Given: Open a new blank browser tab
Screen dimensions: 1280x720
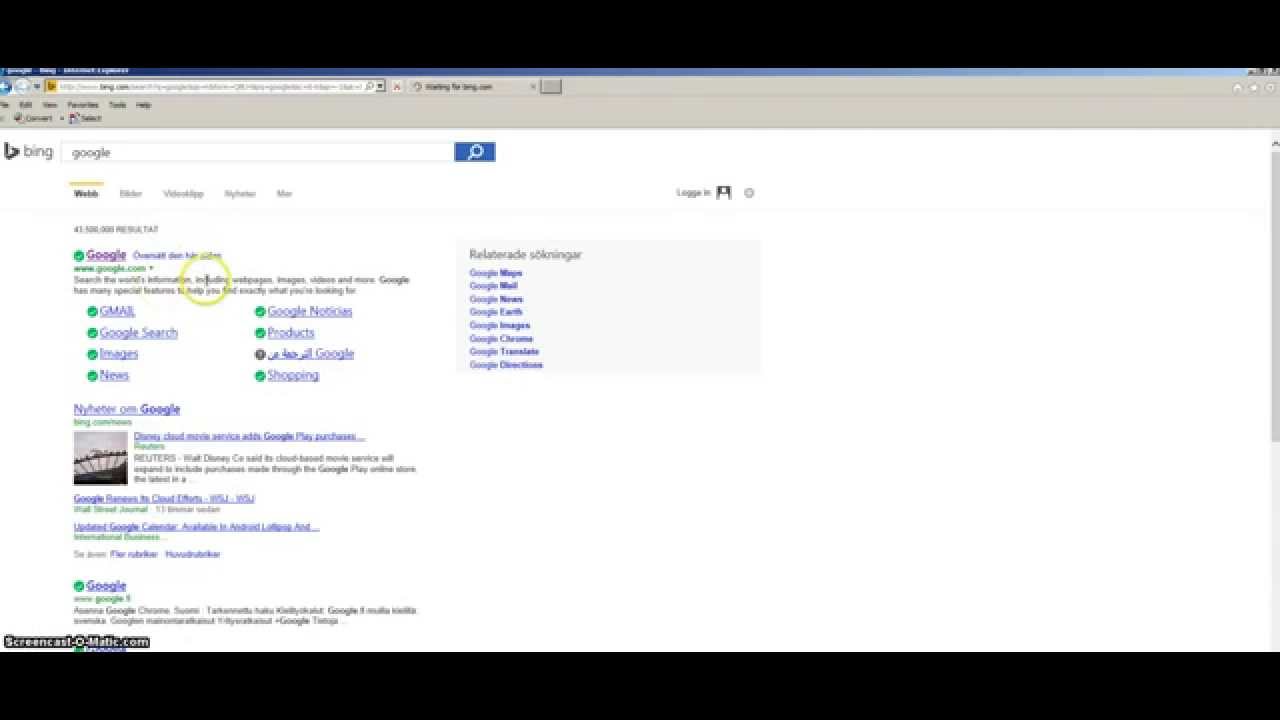Looking at the screenshot, I should pos(551,87).
